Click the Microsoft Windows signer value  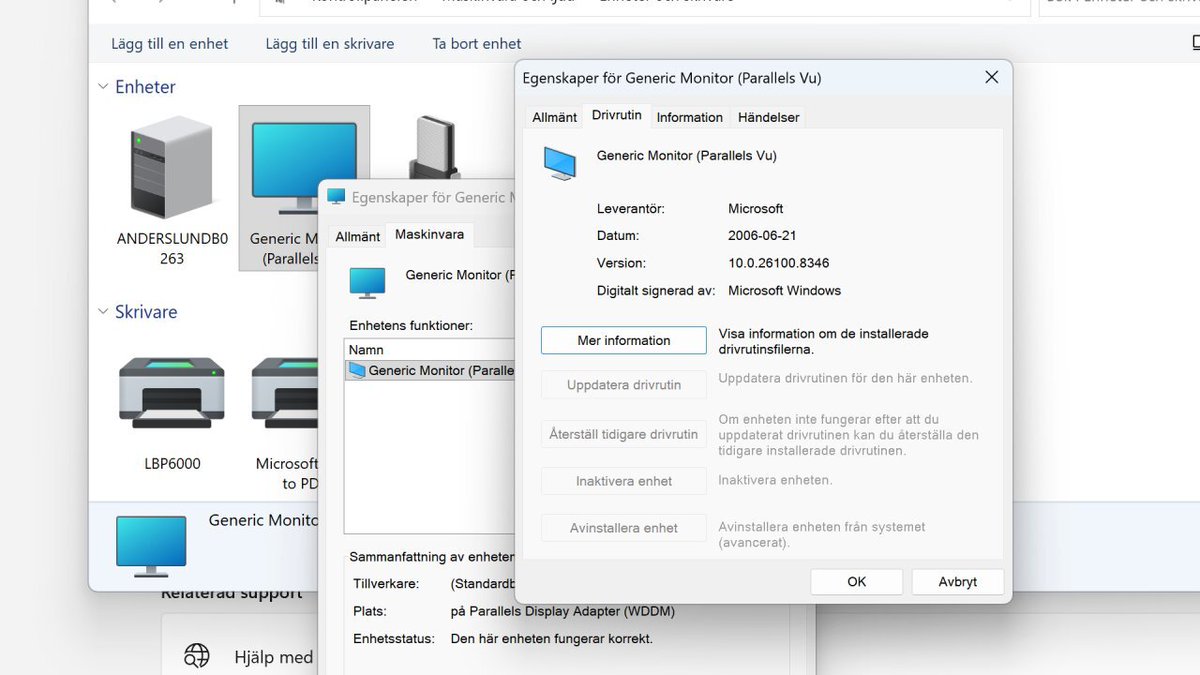[785, 291]
